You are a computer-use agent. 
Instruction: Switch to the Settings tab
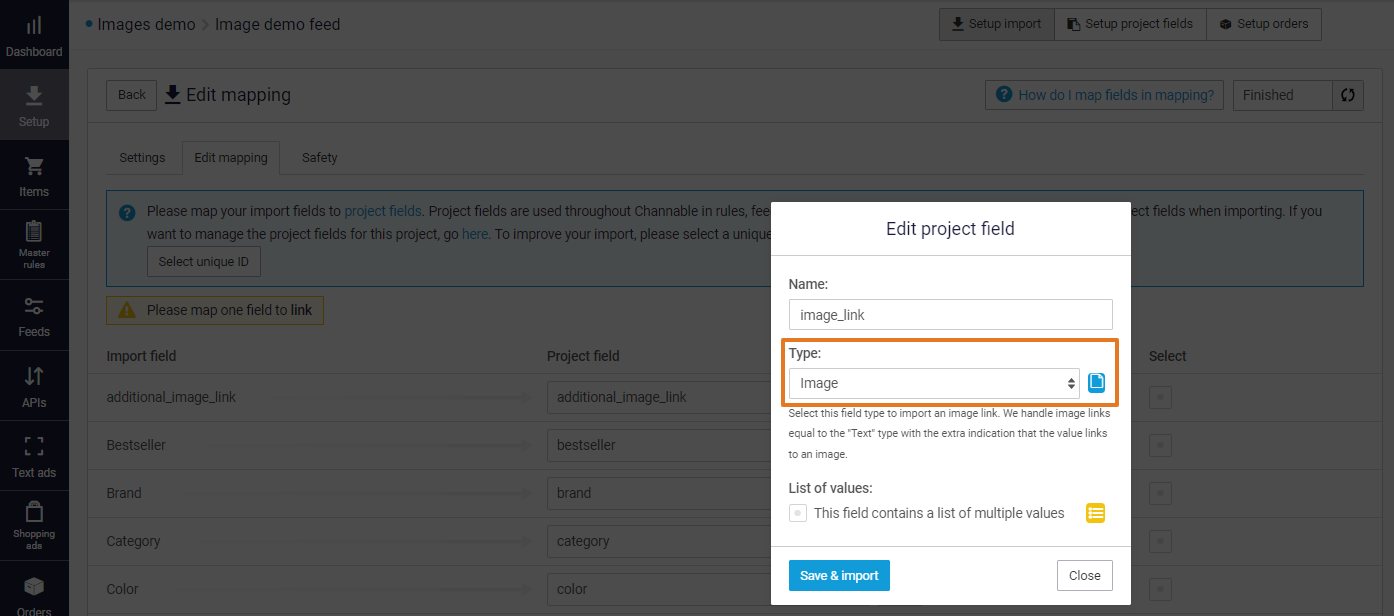pyautogui.click(x=142, y=157)
